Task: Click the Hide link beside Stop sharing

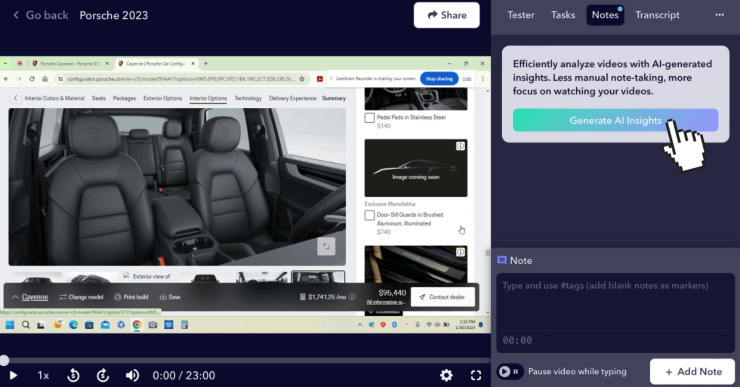Action: coord(467,79)
